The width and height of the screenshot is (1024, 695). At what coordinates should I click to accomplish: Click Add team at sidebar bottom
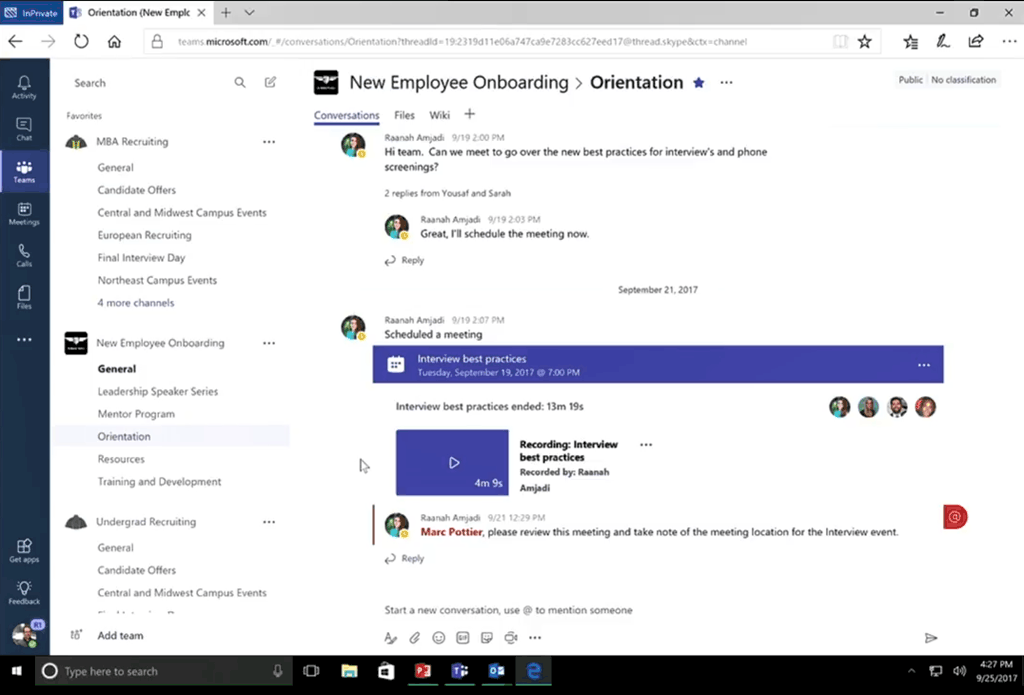pyautogui.click(x=119, y=635)
